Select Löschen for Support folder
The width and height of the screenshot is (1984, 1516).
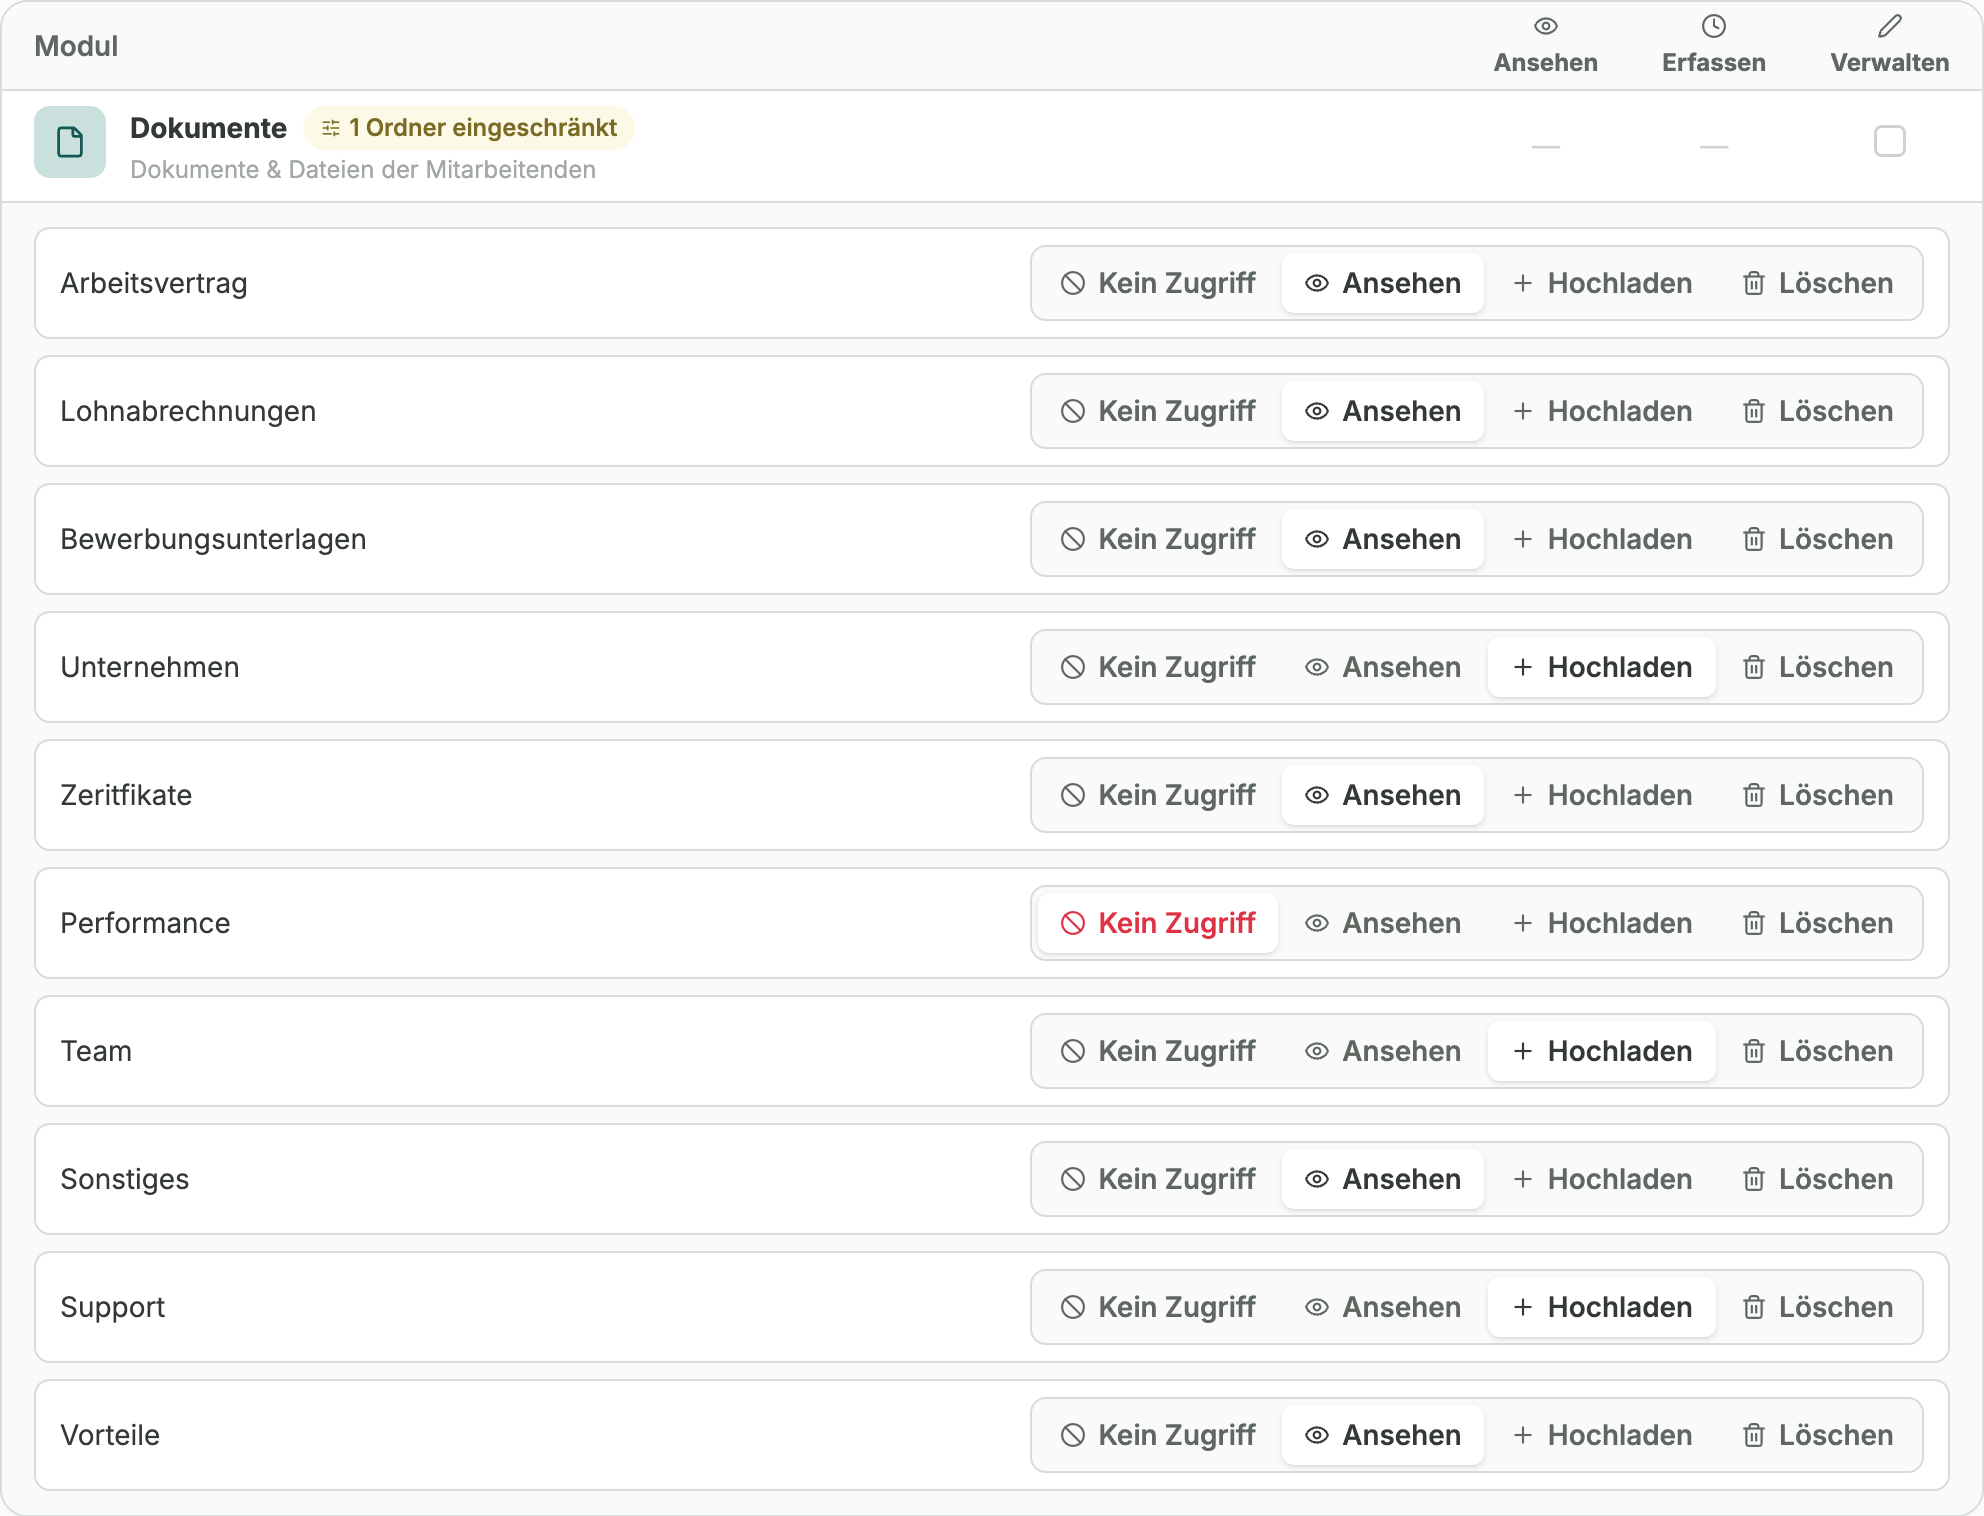pyautogui.click(x=1817, y=1307)
